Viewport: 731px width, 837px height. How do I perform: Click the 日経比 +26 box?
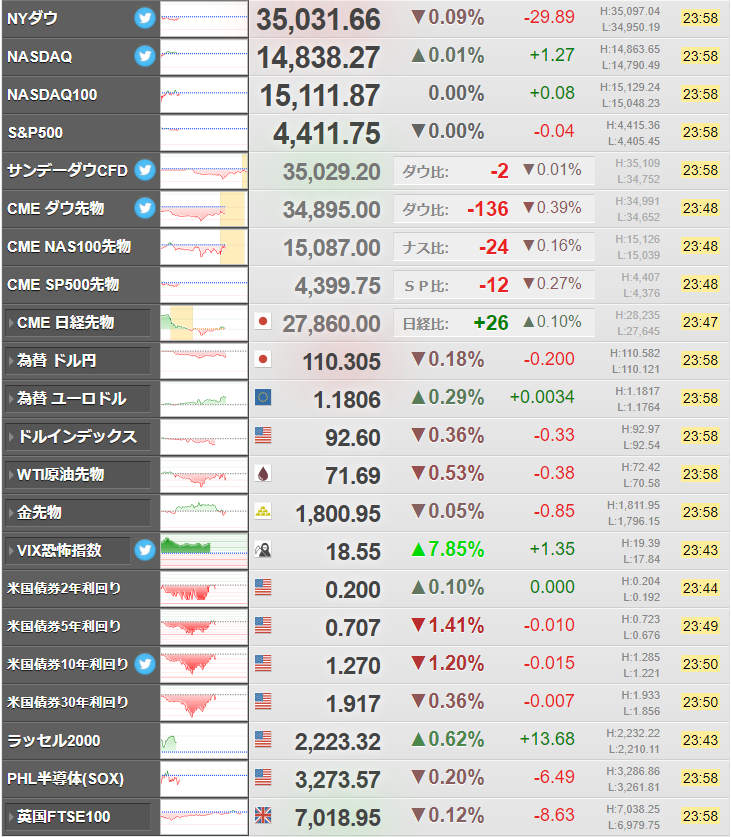coord(494,322)
